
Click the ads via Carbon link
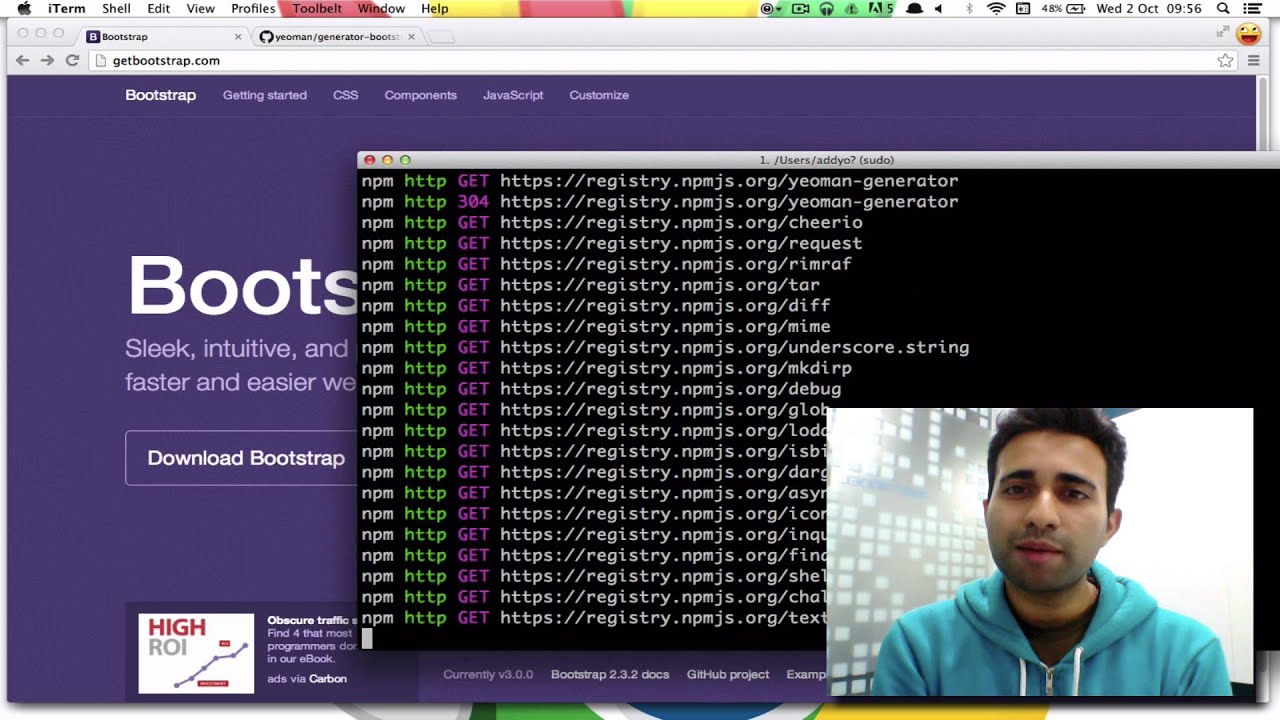pos(307,678)
